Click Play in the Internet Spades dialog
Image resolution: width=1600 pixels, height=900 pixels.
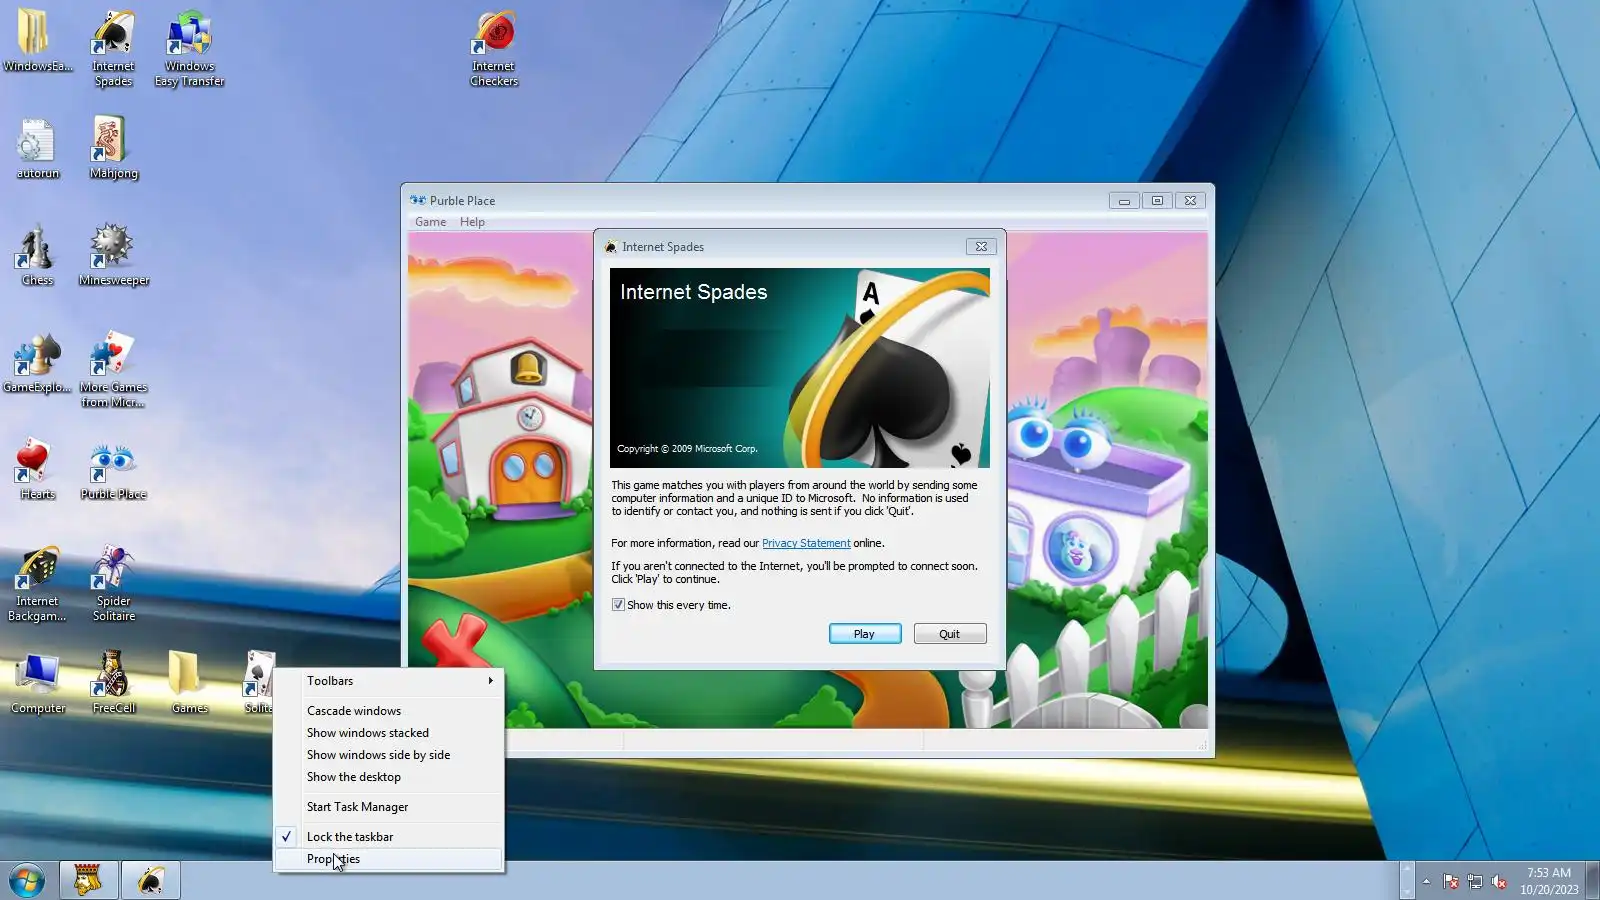865,634
